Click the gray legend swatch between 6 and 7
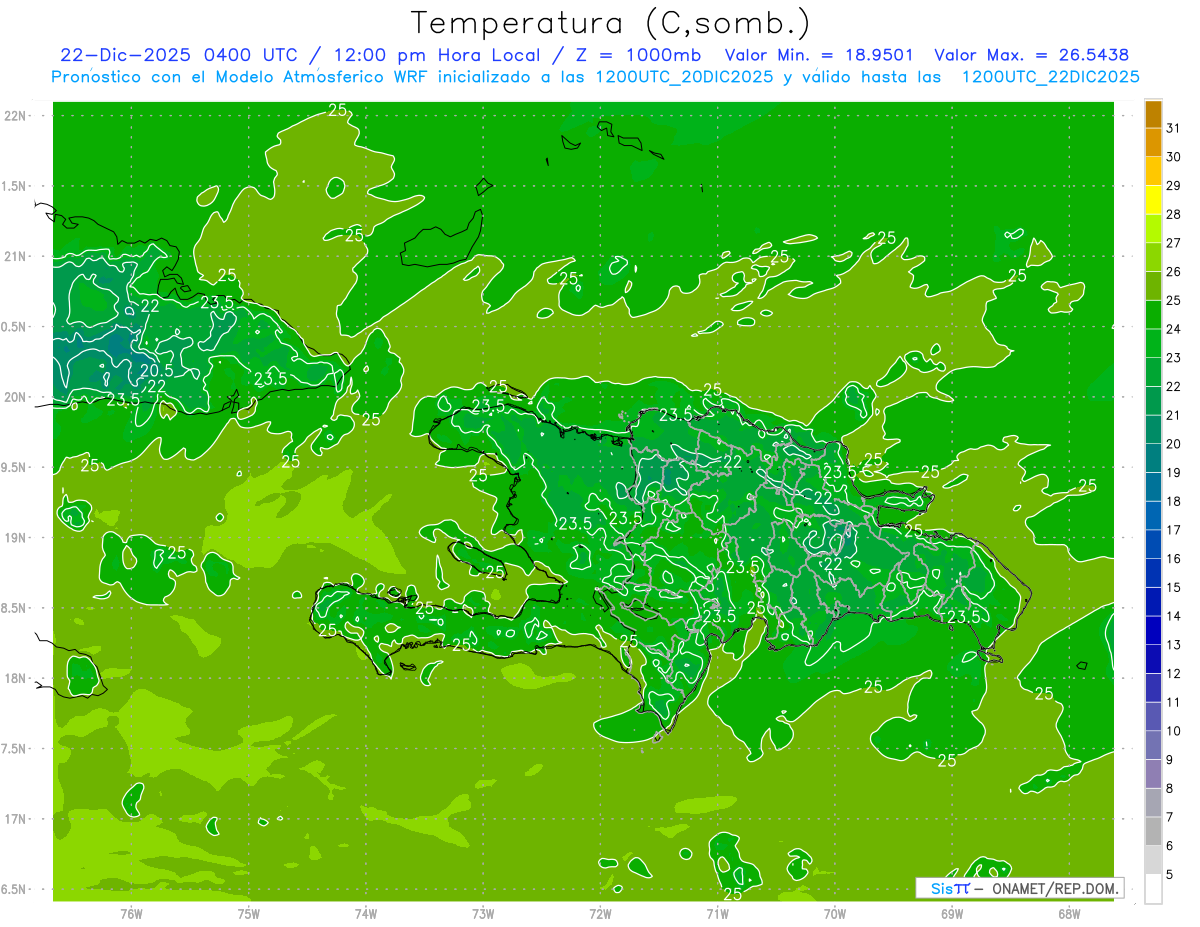1200x927 pixels. pyautogui.click(x=1153, y=831)
